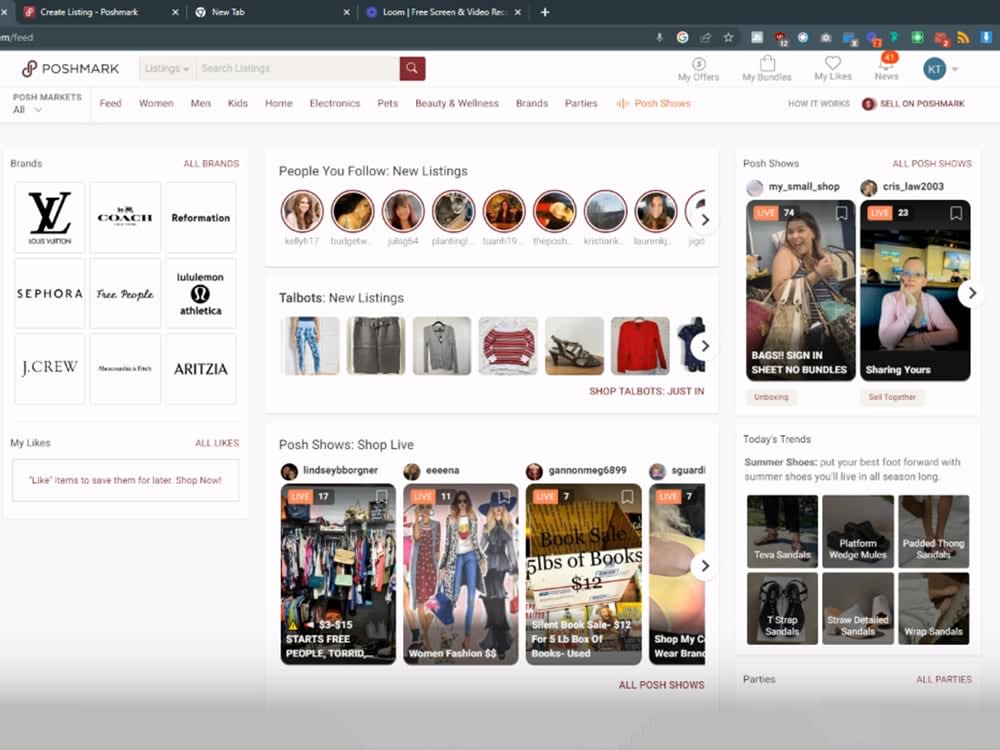Screen dimensions: 1000x750
Task: Open the Silent Book Sale live show
Action: click(x=584, y=574)
